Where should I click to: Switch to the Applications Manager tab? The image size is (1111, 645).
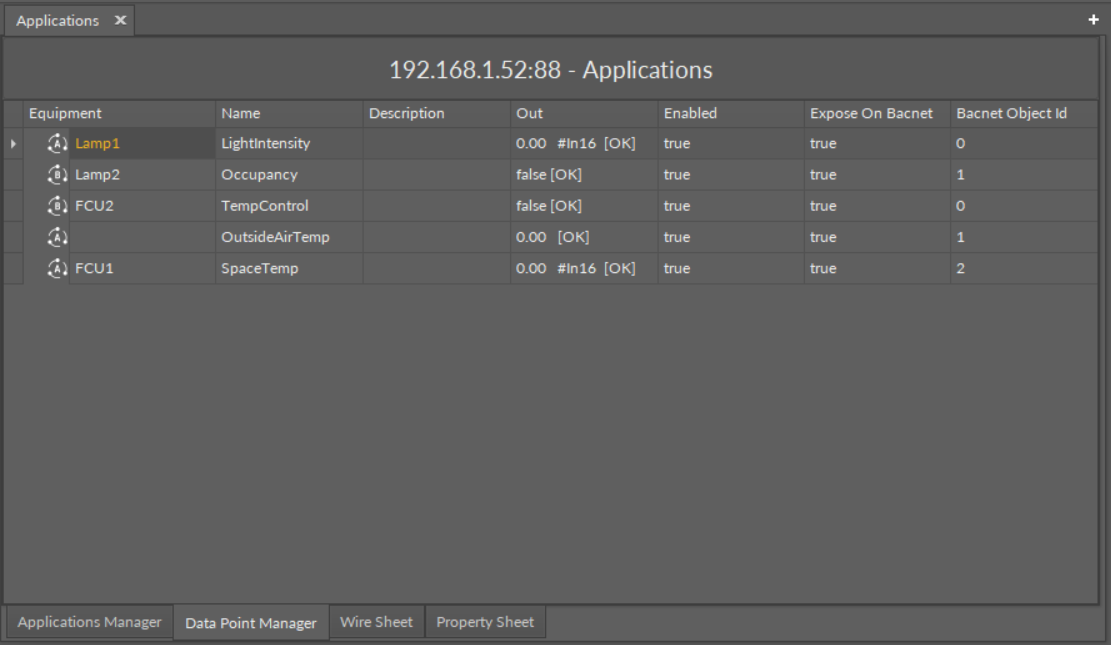coord(89,622)
